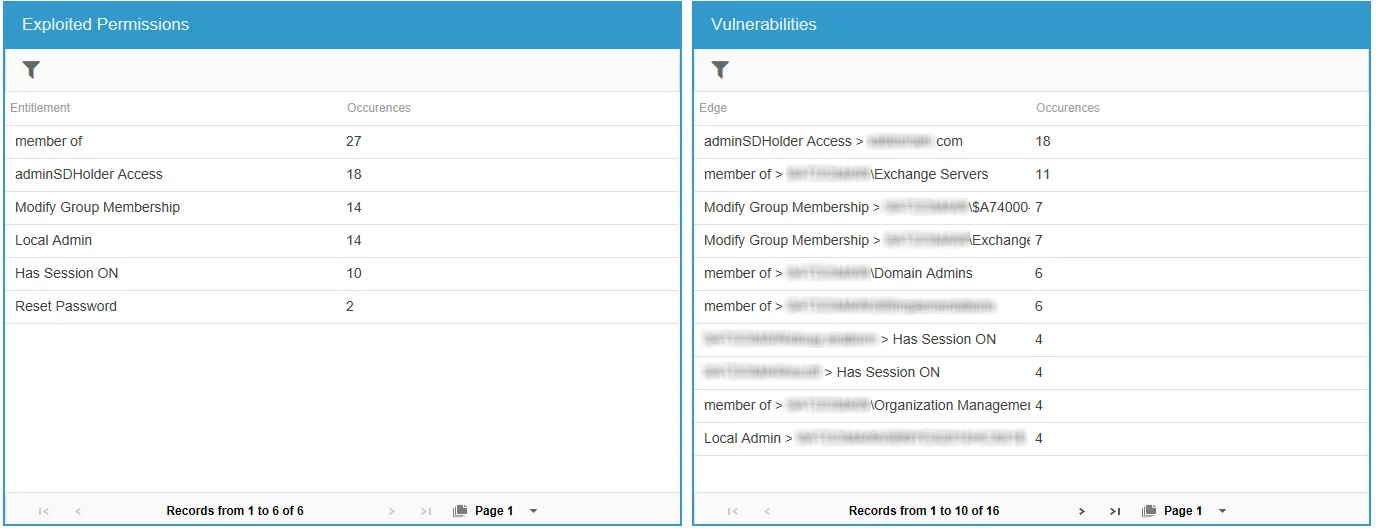The width and height of the screenshot is (1376, 528).
Task: Click the Vulnerabilities panel title
Action: (x=763, y=25)
